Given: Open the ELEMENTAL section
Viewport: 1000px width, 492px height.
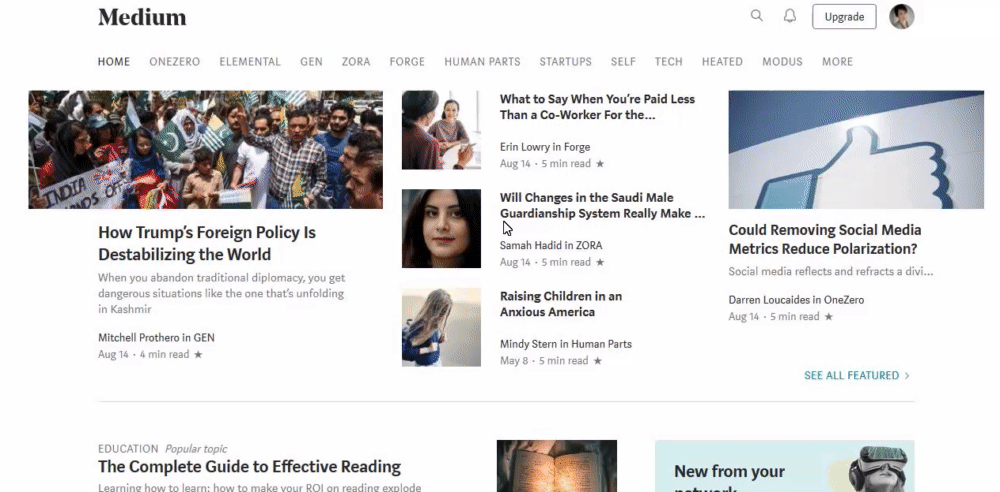Looking at the screenshot, I should (x=250, y=62).
